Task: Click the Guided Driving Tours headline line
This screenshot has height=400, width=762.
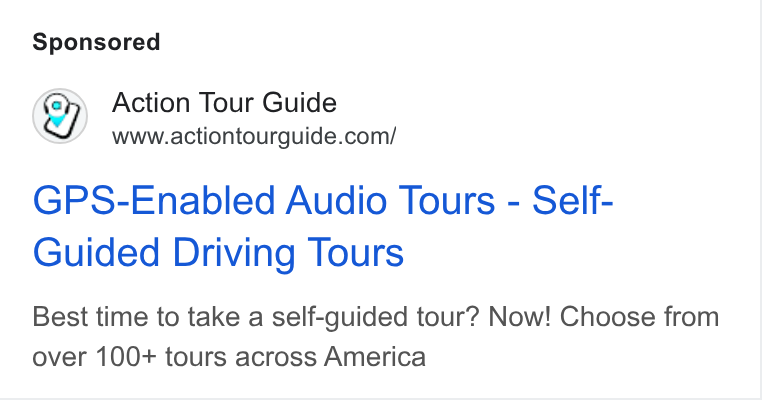Action: 218,252
